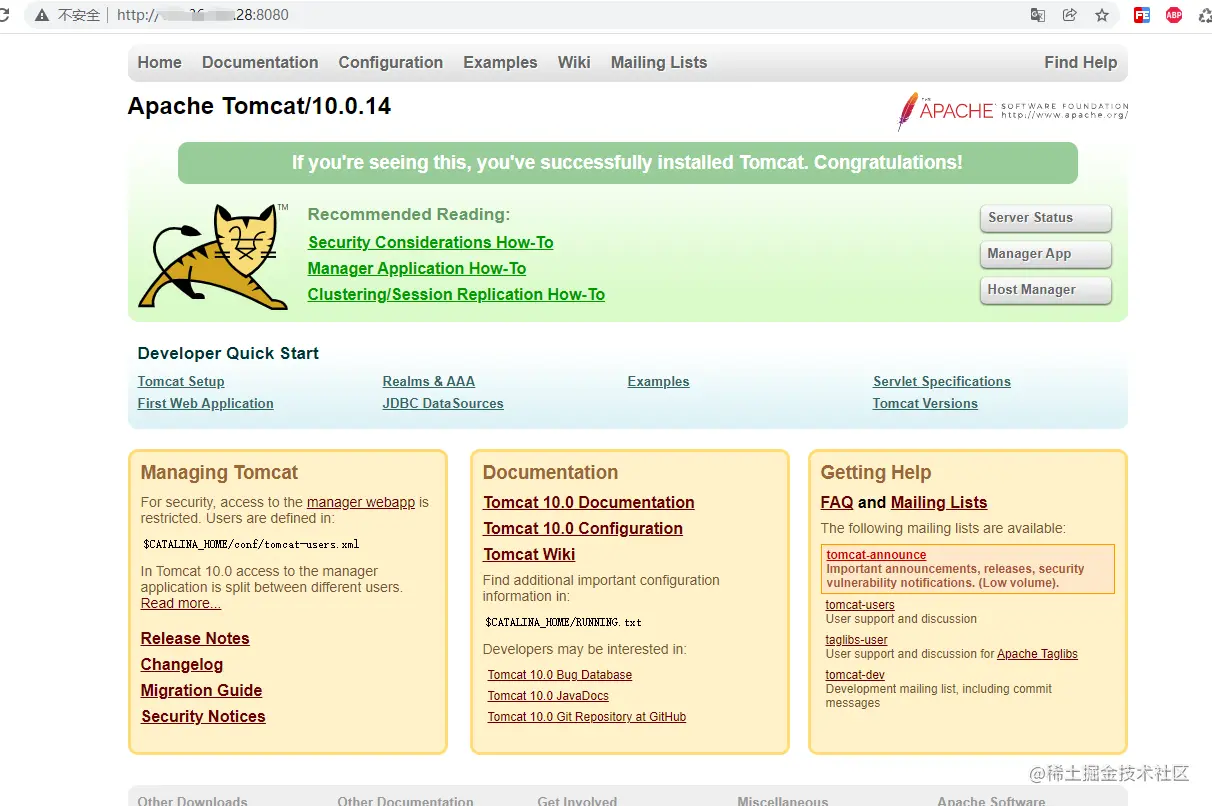Open the Home navigation item
This screenshot has width=1212, height=806.
160,62
